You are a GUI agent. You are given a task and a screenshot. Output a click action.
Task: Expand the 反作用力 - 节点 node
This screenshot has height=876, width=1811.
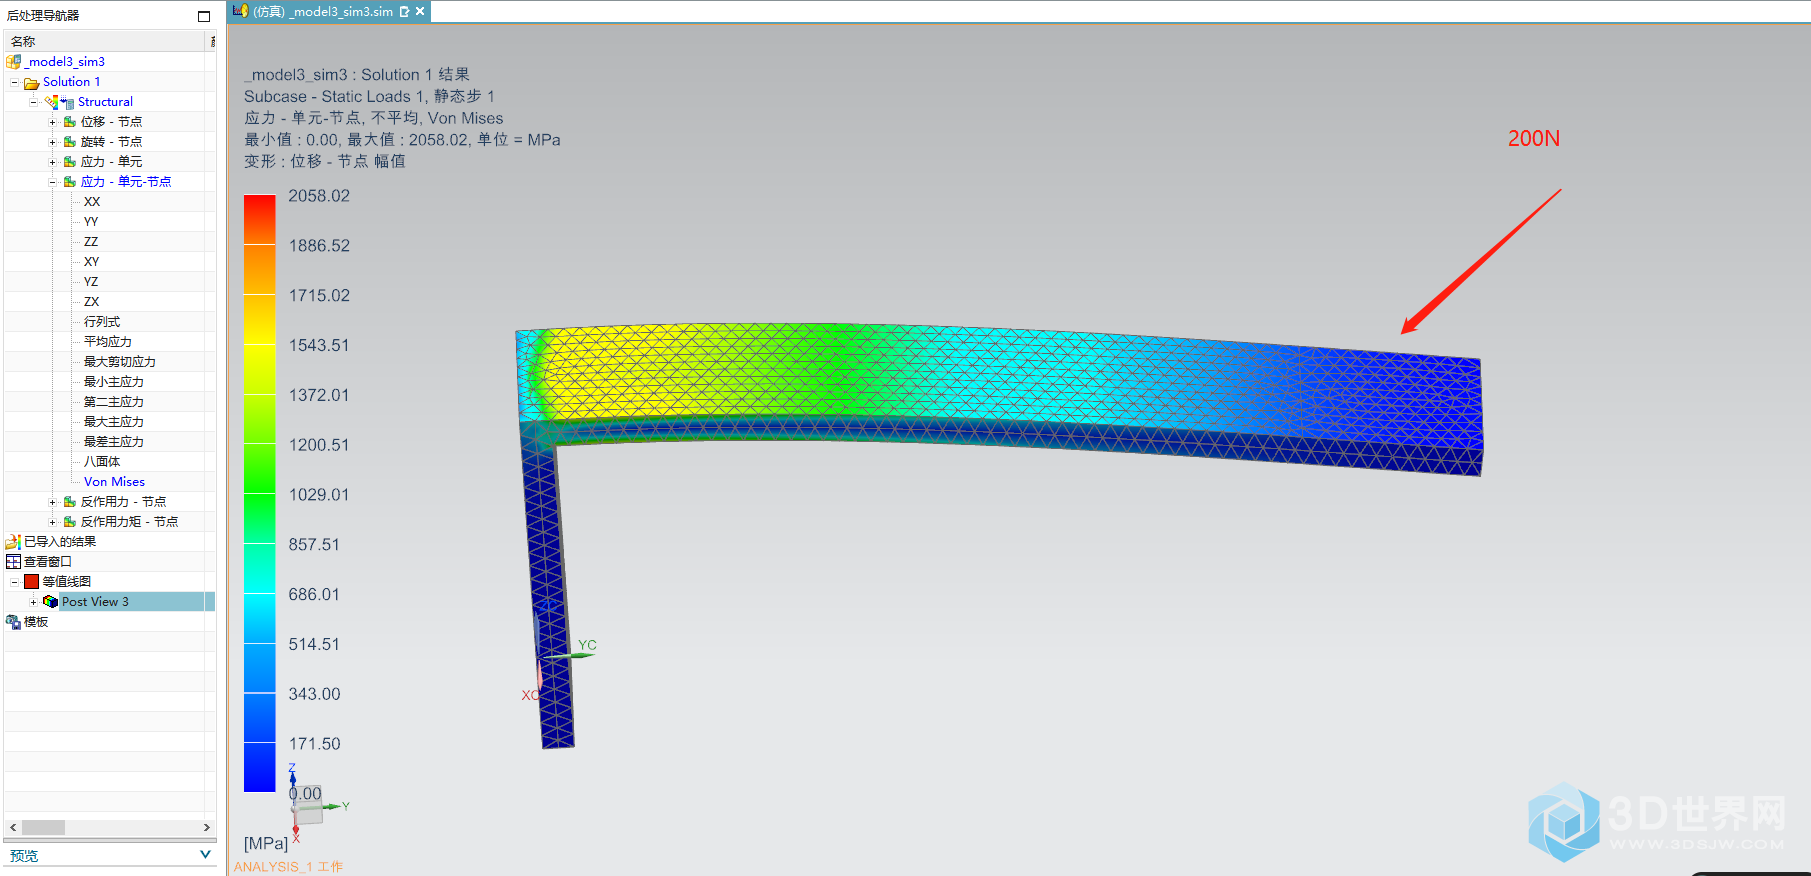53,502
